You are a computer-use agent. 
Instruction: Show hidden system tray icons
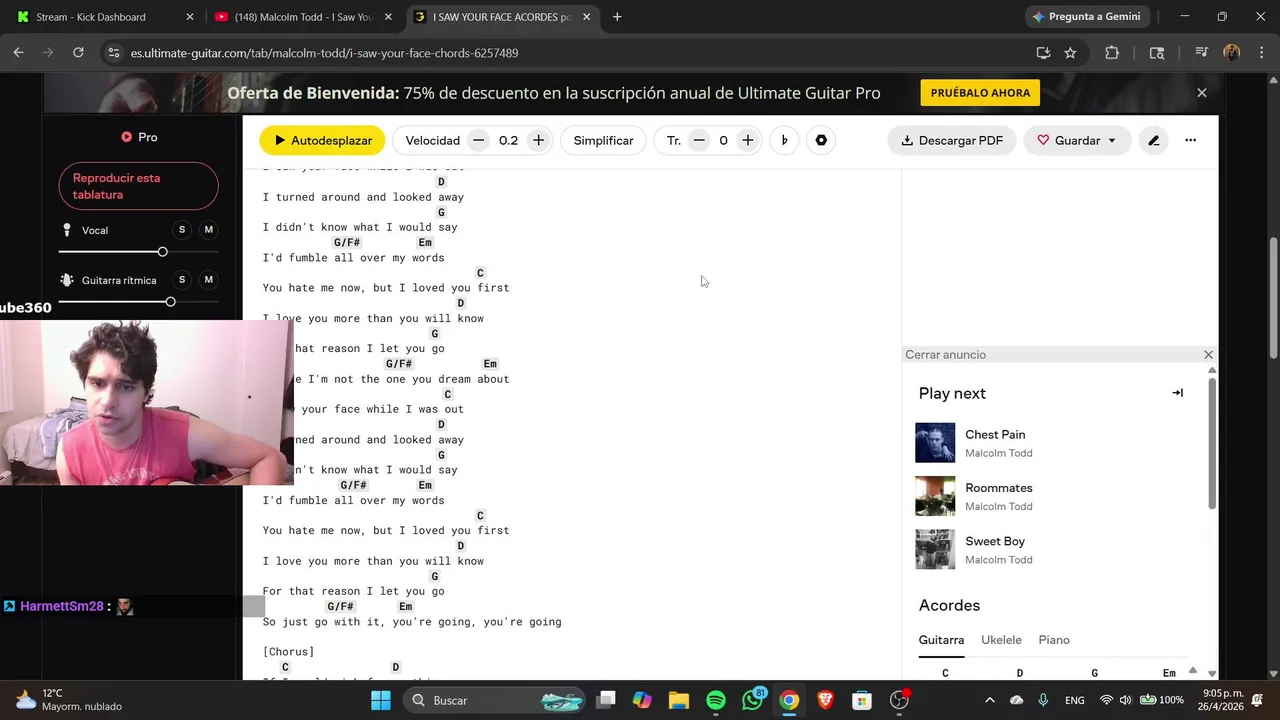point(990,700)
